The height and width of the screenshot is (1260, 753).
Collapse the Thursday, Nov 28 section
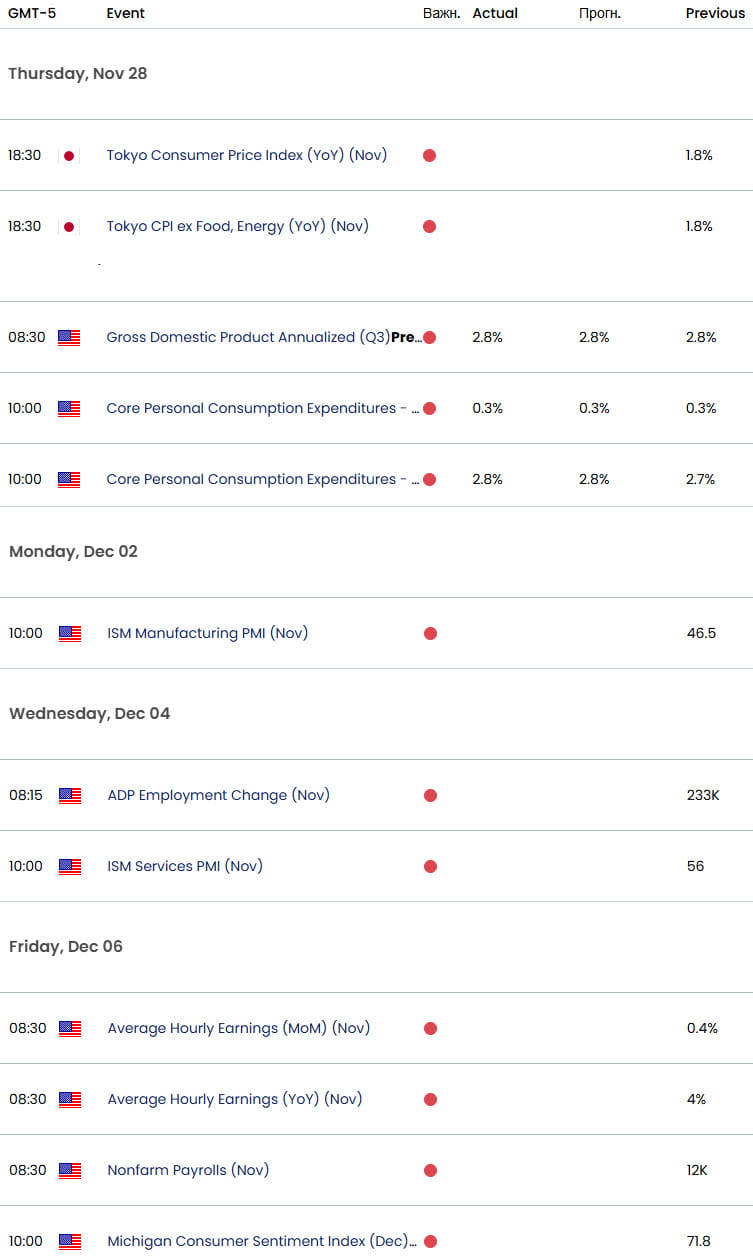pos(78,73)
